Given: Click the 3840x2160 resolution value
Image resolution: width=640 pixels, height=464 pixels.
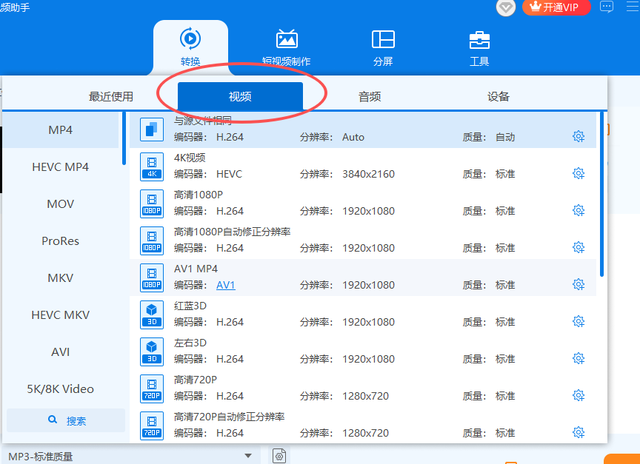Looking at the screenshot, I should click(x=368, y=174).
